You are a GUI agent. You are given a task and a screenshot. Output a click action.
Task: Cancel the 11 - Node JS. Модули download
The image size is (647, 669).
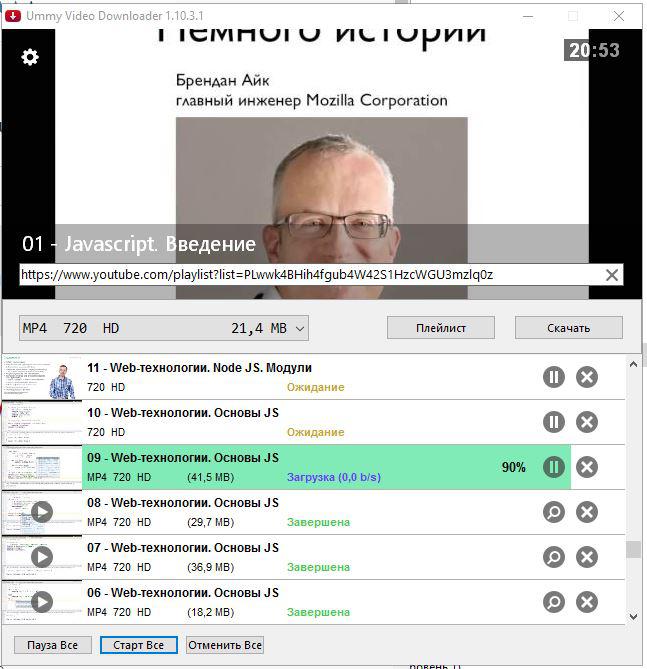click(x=587, y=377)
